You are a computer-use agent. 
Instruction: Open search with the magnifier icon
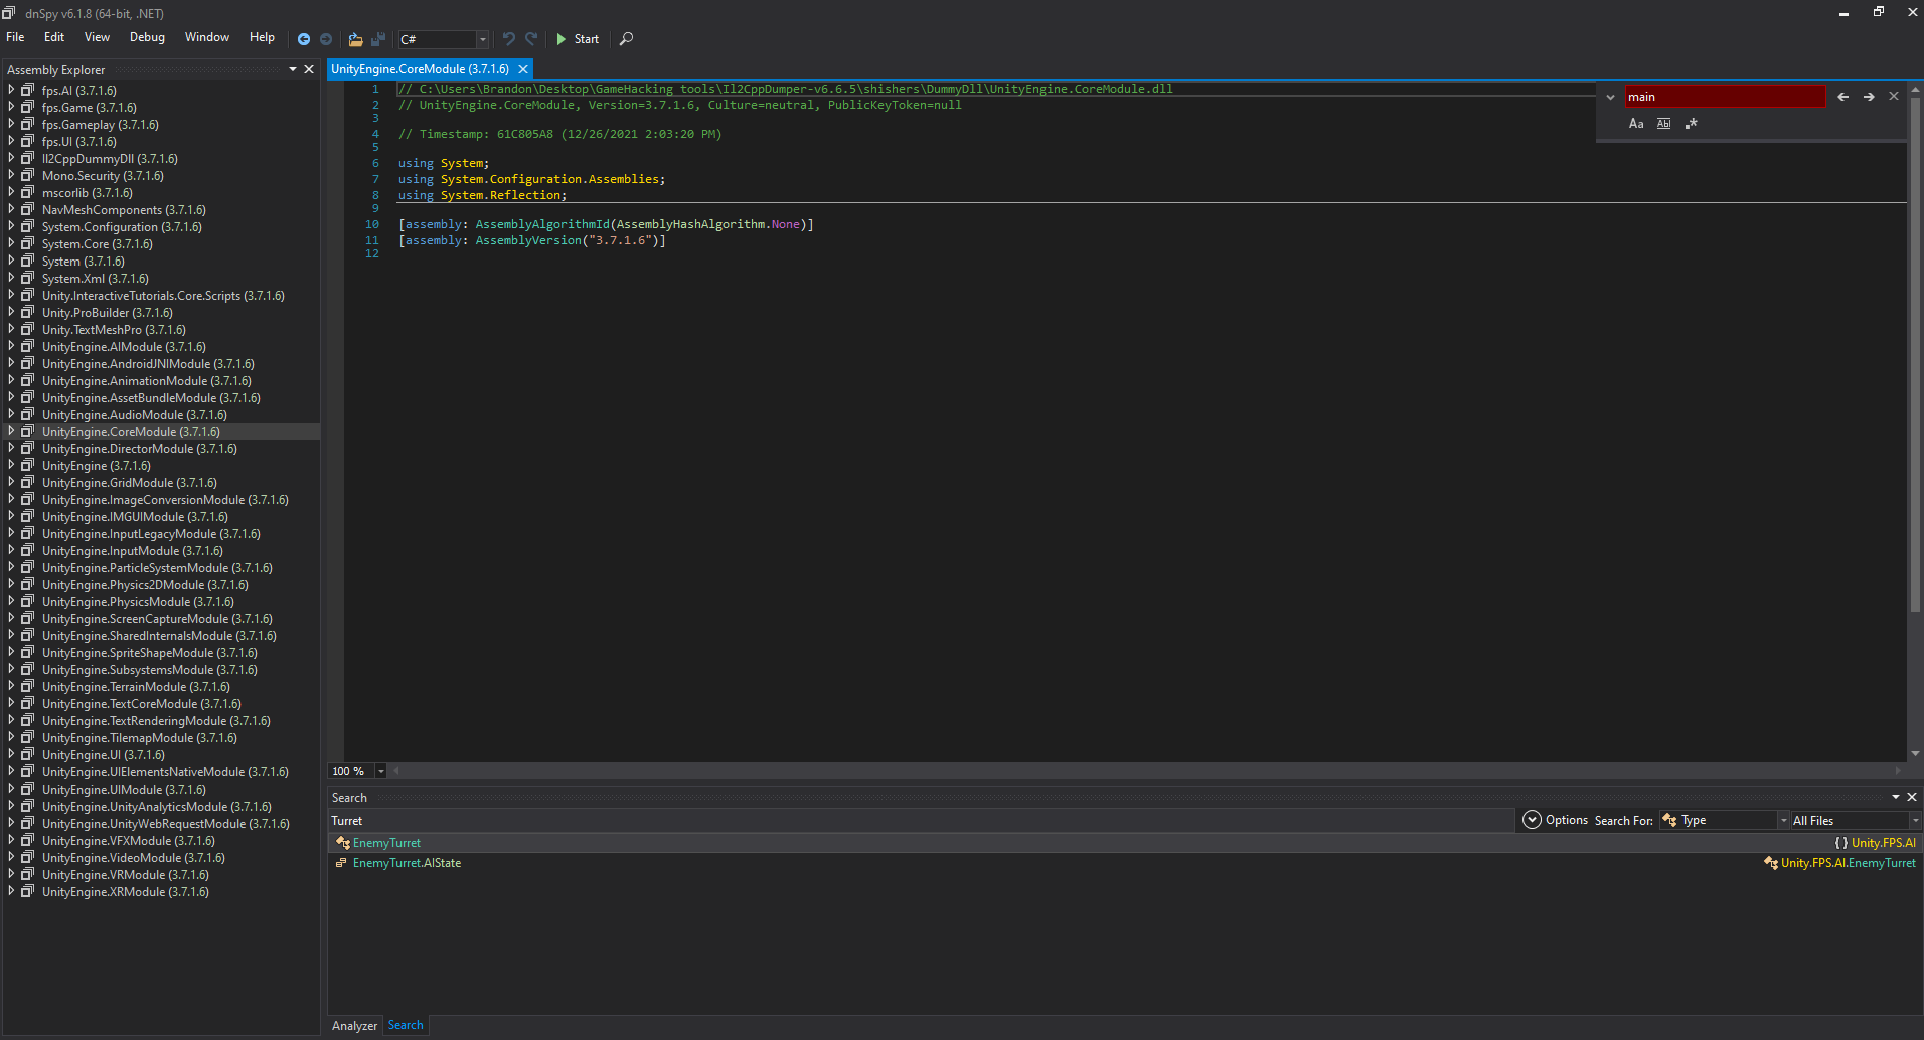(x=626, y=39)
